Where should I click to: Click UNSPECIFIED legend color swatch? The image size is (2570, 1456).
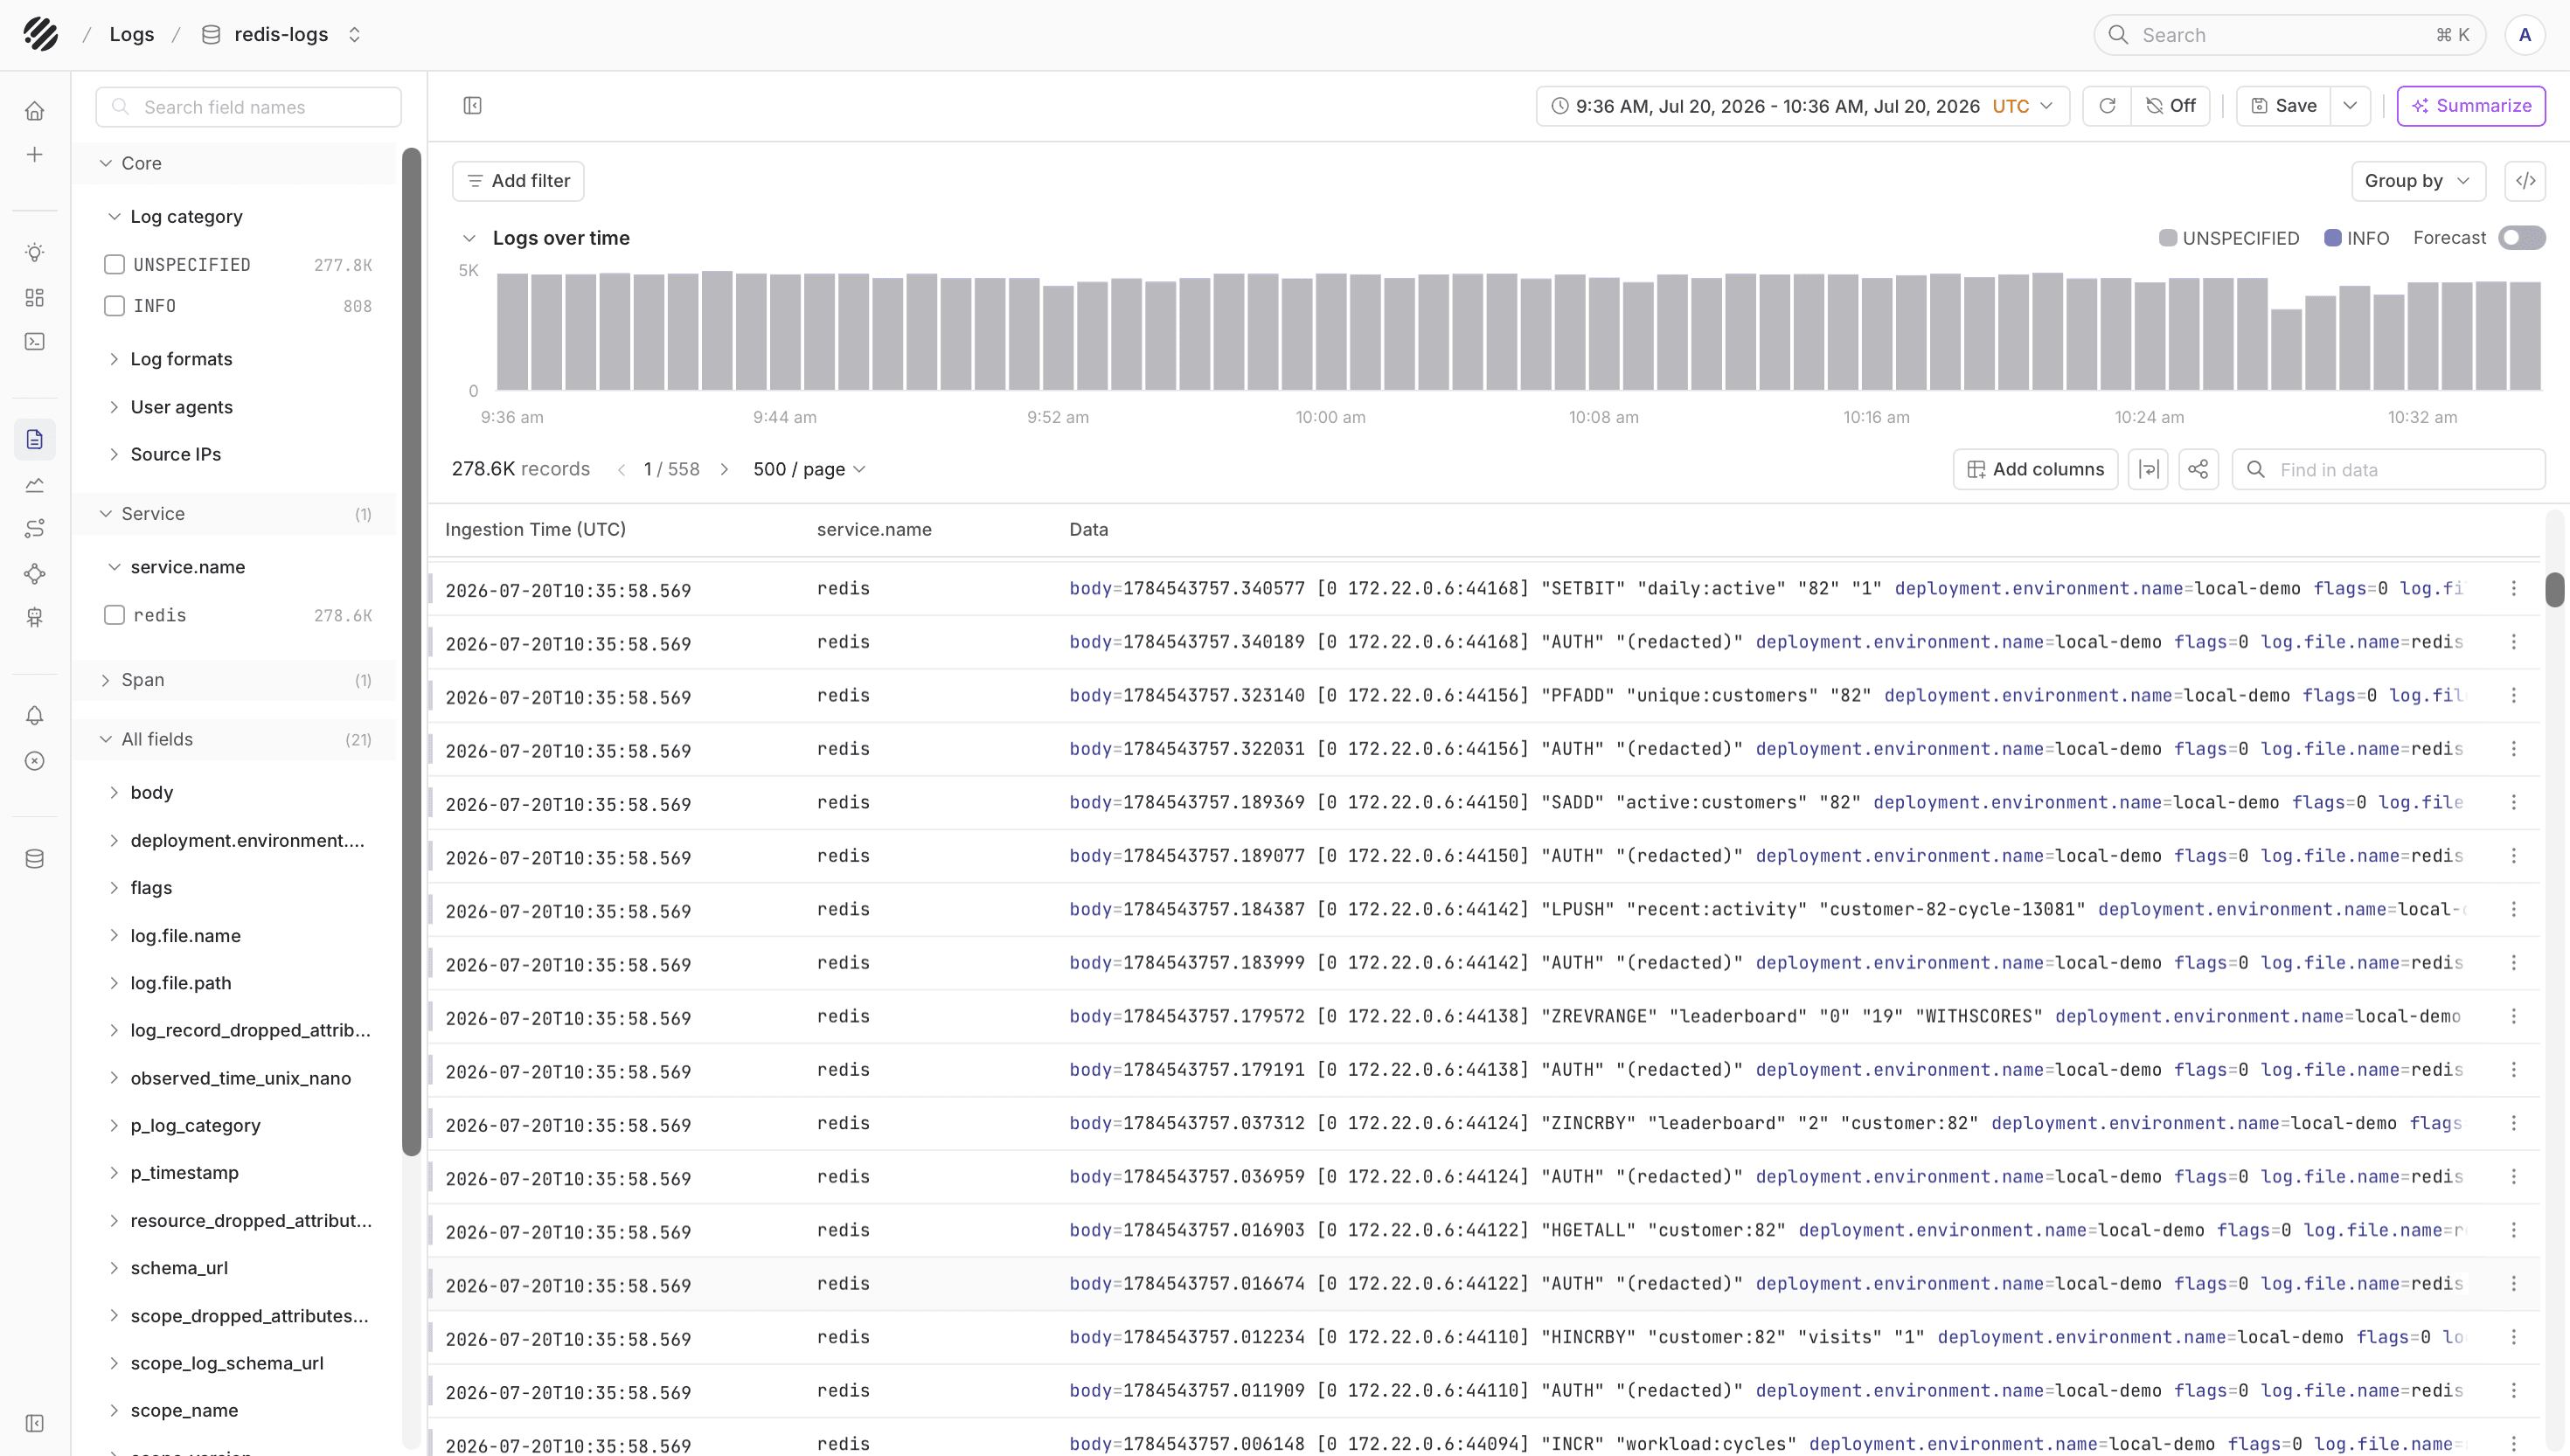tap(2168, 238)
